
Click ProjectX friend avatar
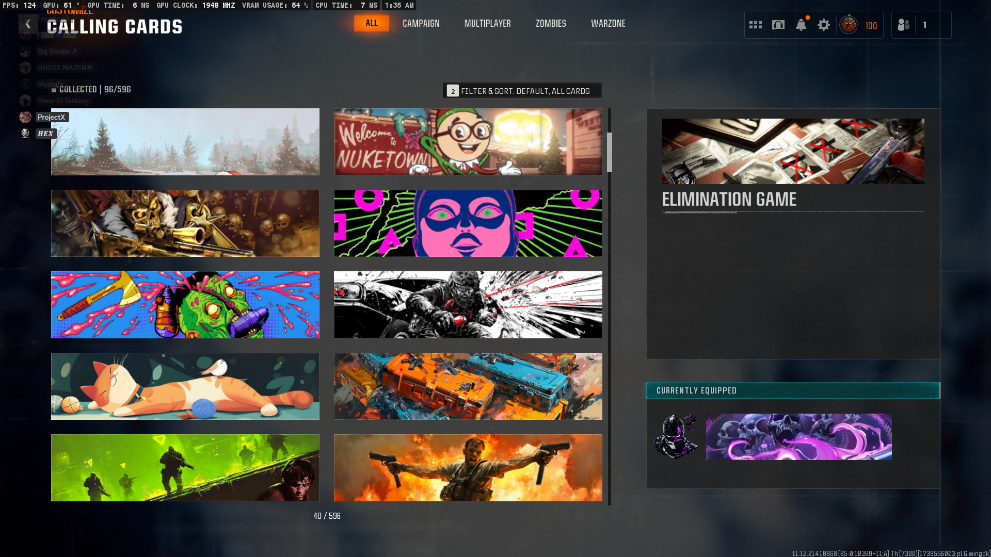pyautogui.click(x=25, y=117)
